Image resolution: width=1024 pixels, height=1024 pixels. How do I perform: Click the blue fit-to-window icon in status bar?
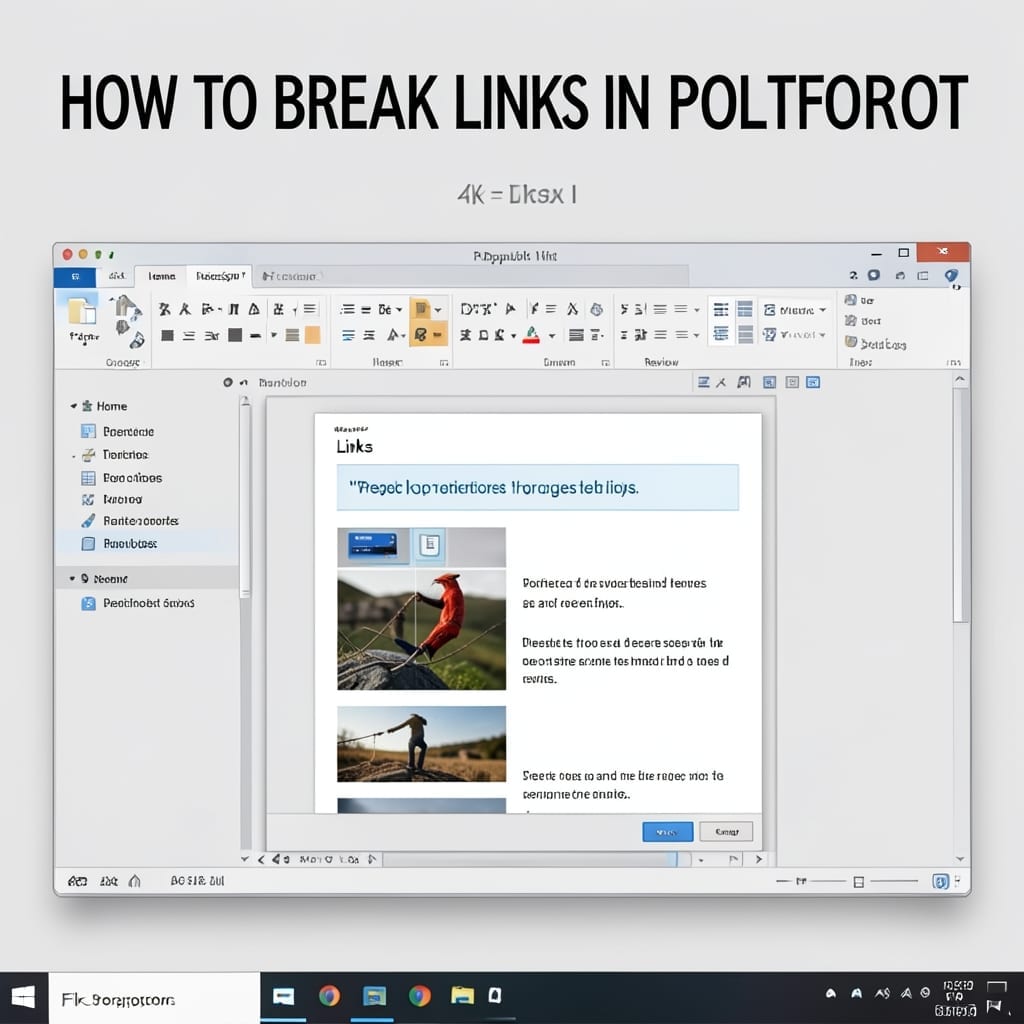pyautogui.click(x=940, y=882)
